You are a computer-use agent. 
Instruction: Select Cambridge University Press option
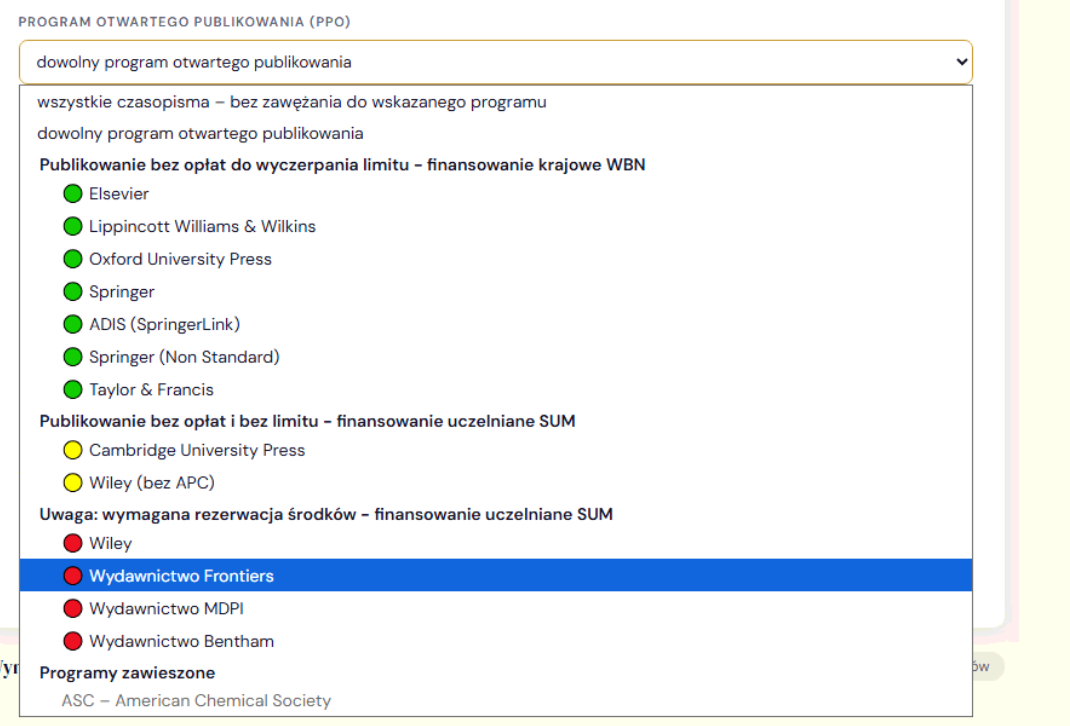pyautogui.click(x=496, y=450)
